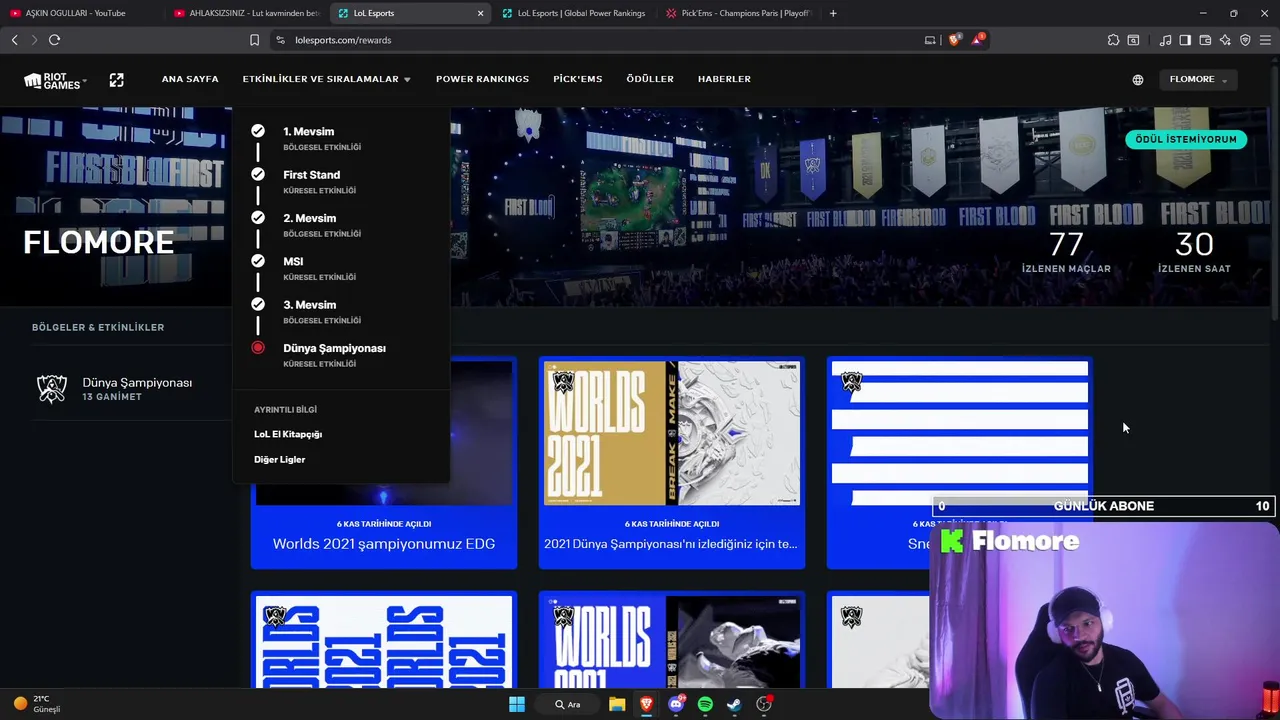Click the Brave VPN shield icon
The width and height of the screenshot is (1280, 720).
pos(1245,40)
